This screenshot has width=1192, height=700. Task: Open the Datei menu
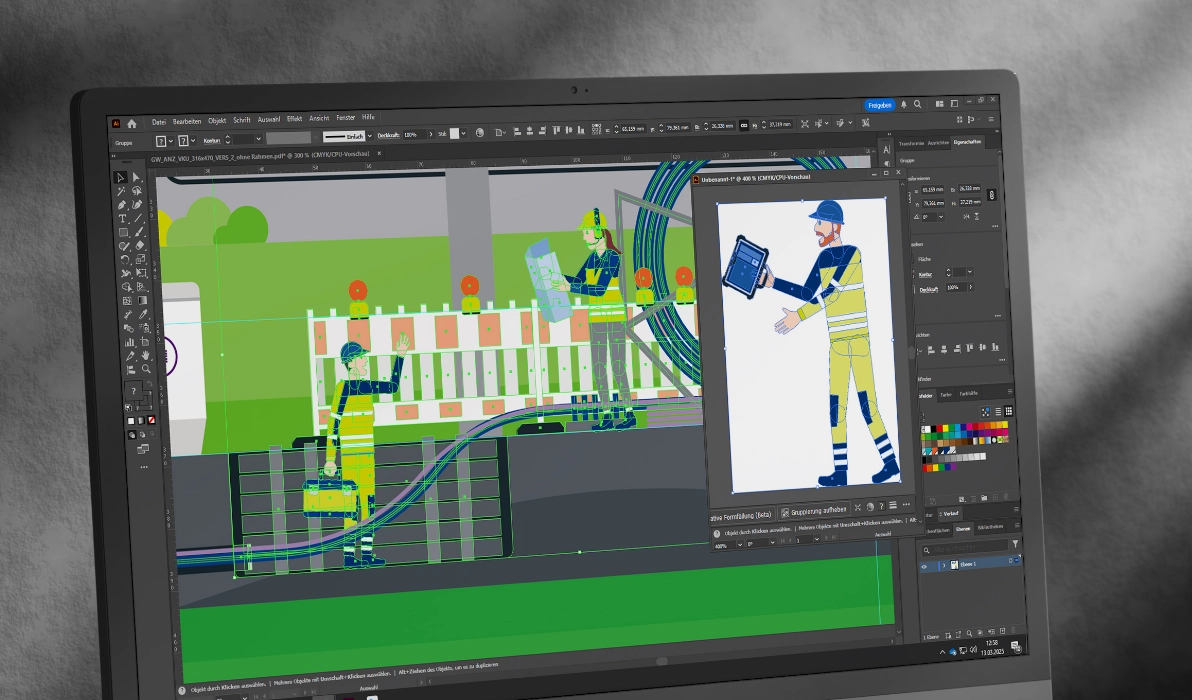tap(159, 122)
